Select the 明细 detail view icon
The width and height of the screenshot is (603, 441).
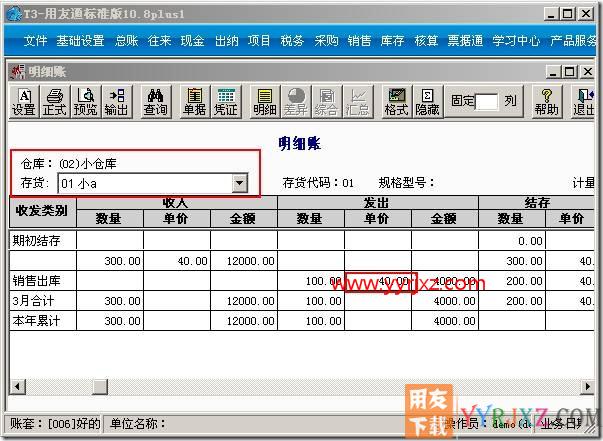click(265, 102)
